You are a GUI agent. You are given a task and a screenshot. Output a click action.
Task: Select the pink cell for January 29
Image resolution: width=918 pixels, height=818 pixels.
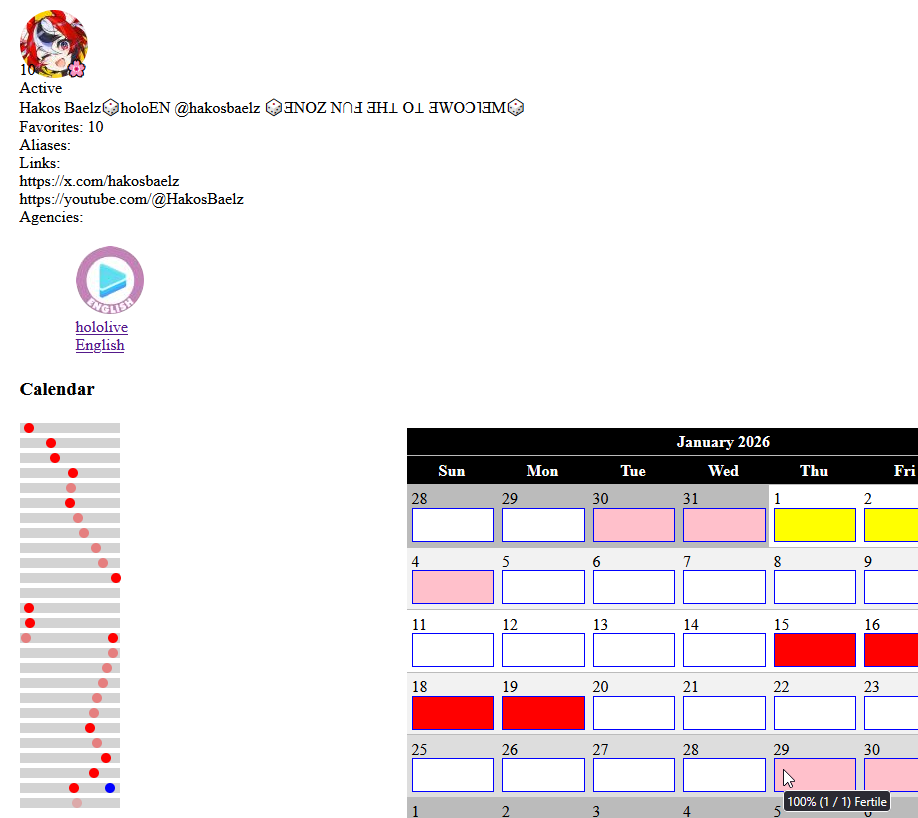[815, 775]
